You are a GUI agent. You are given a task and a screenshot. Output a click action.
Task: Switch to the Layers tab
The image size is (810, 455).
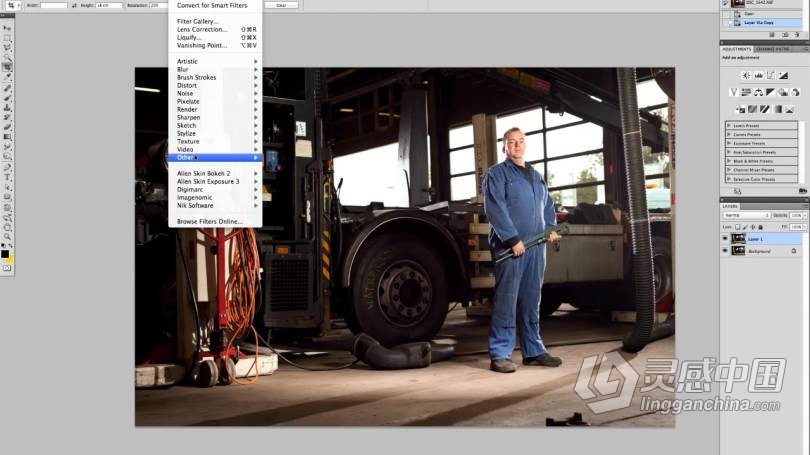click(730, 206)
